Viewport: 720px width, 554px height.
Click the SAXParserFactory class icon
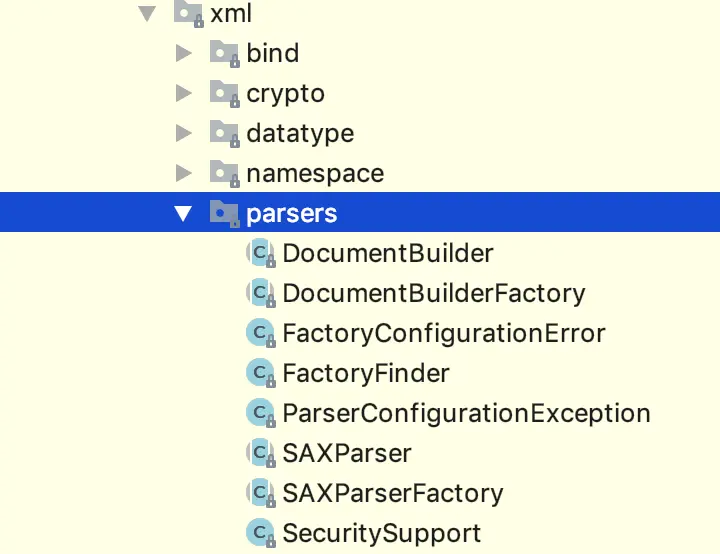pos(260,493)
